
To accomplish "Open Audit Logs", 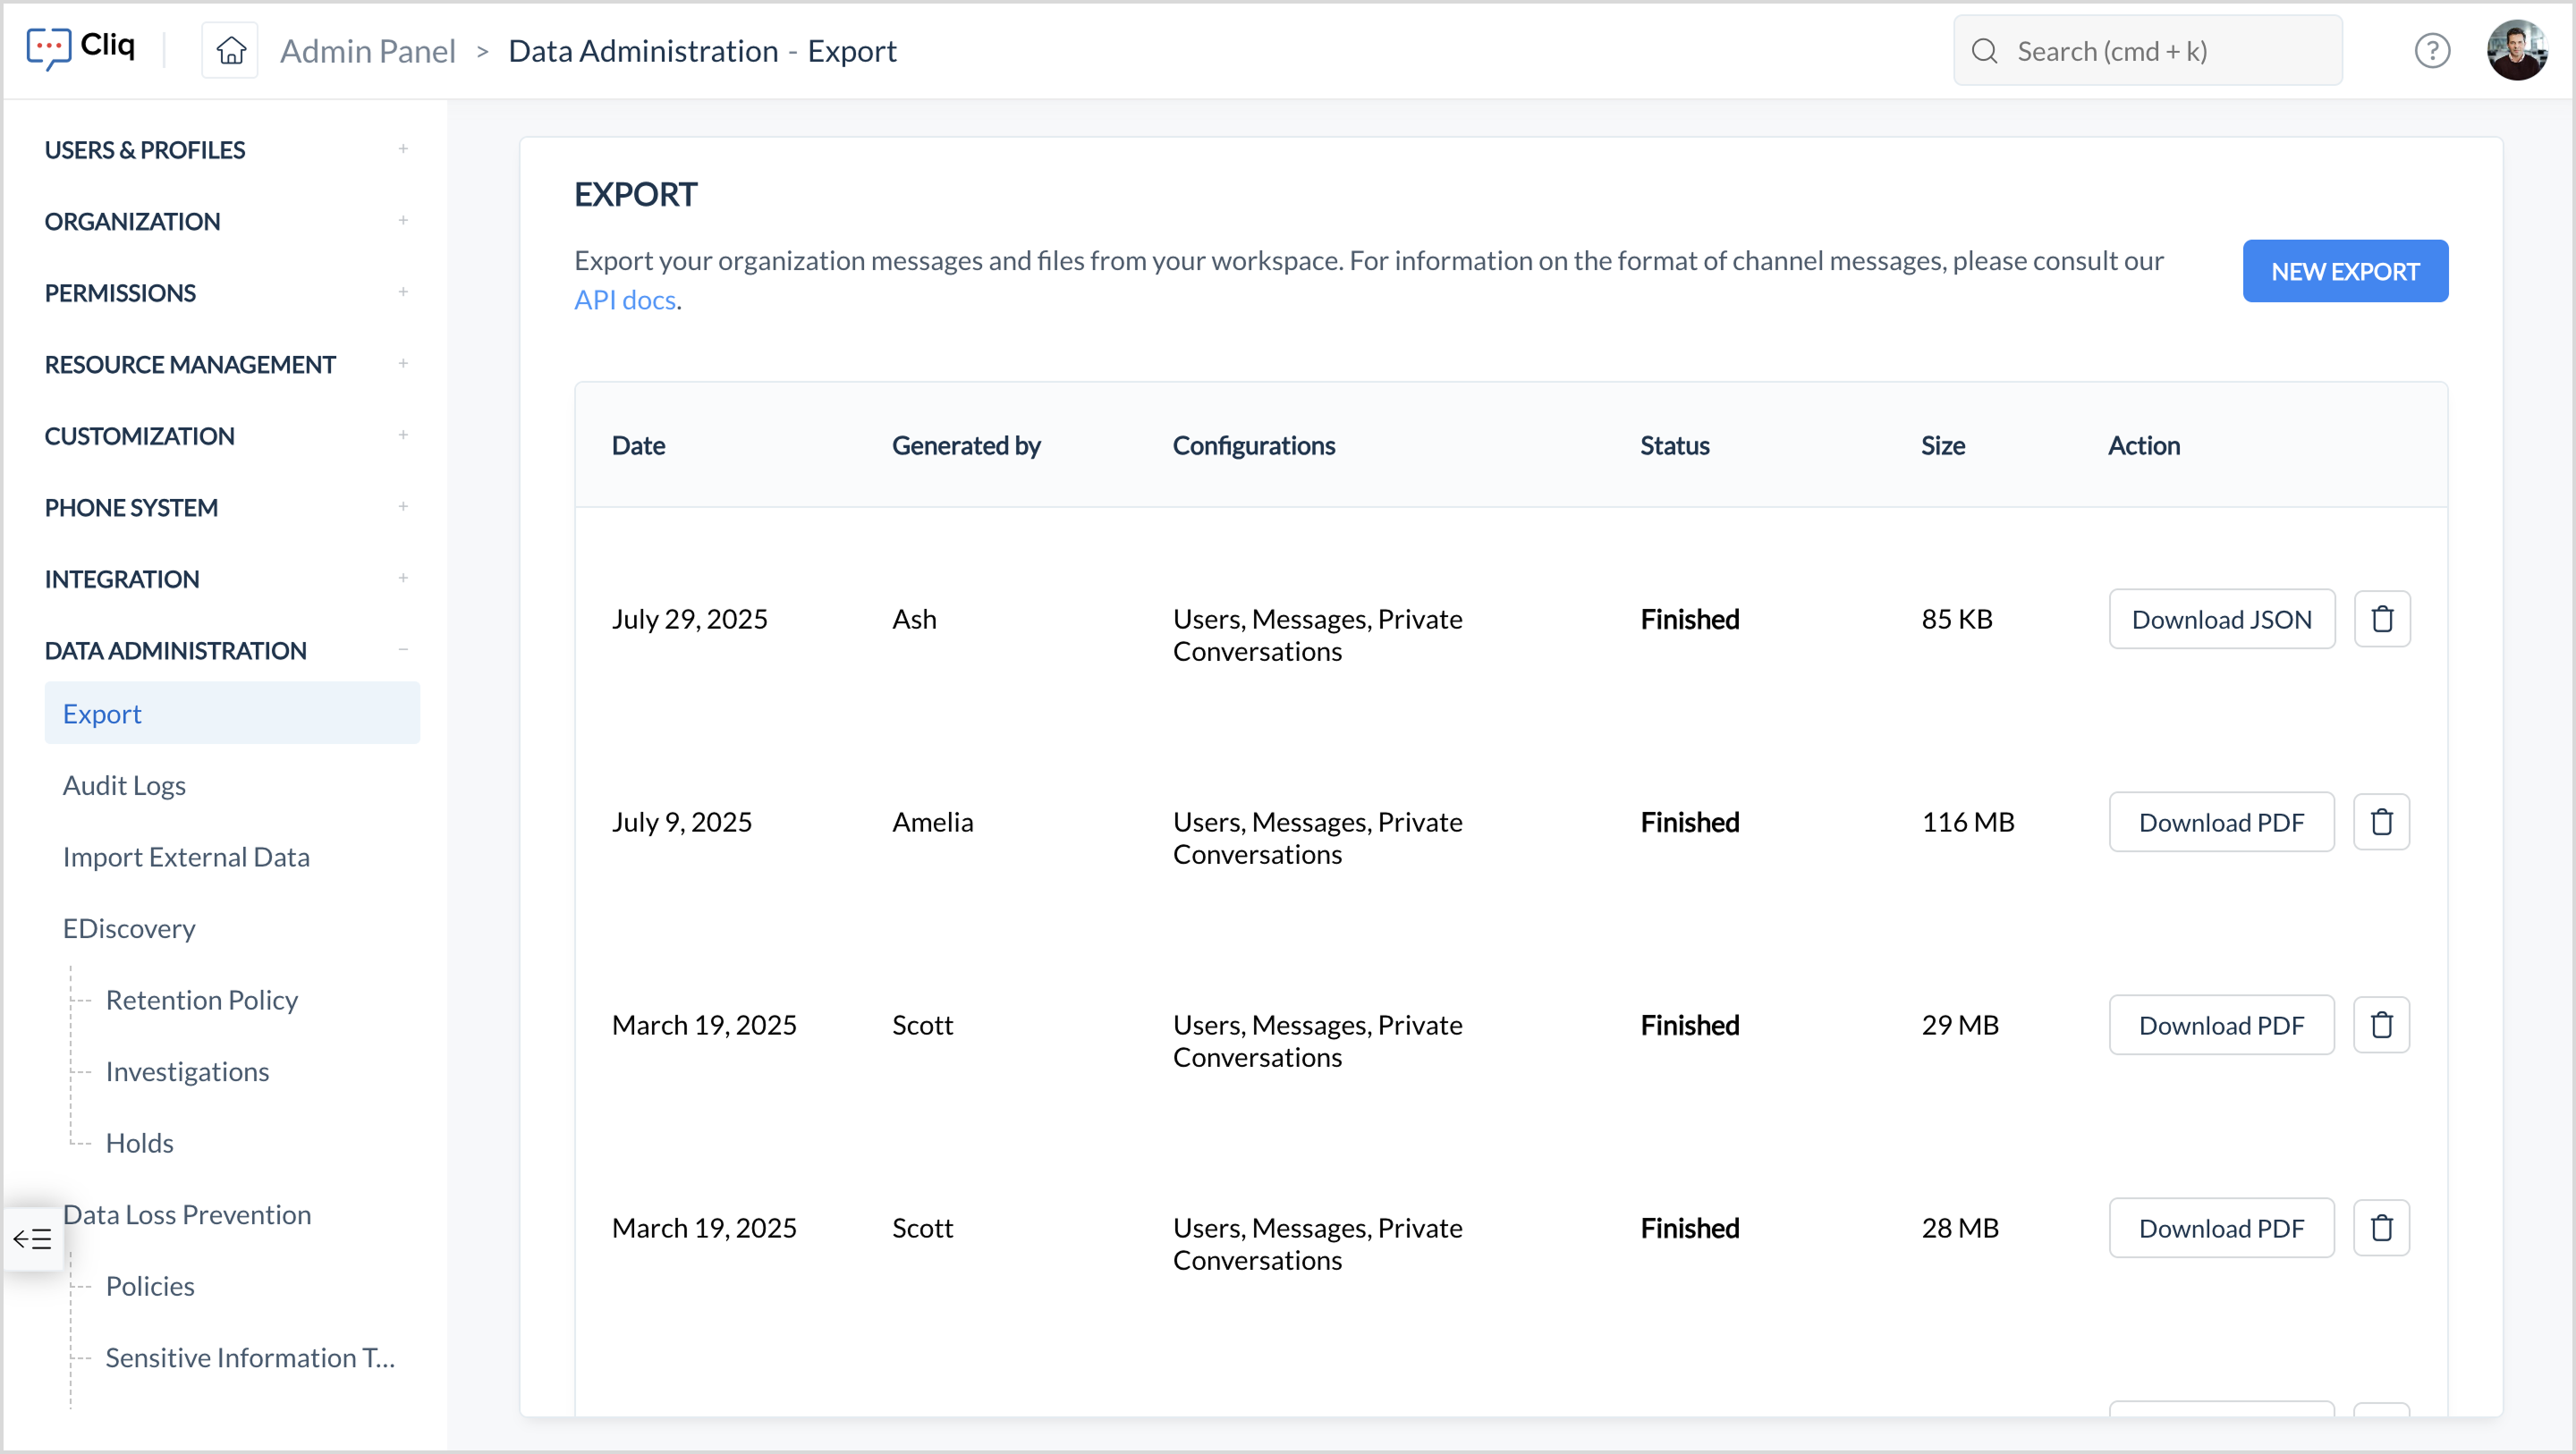I will (124, 785).
